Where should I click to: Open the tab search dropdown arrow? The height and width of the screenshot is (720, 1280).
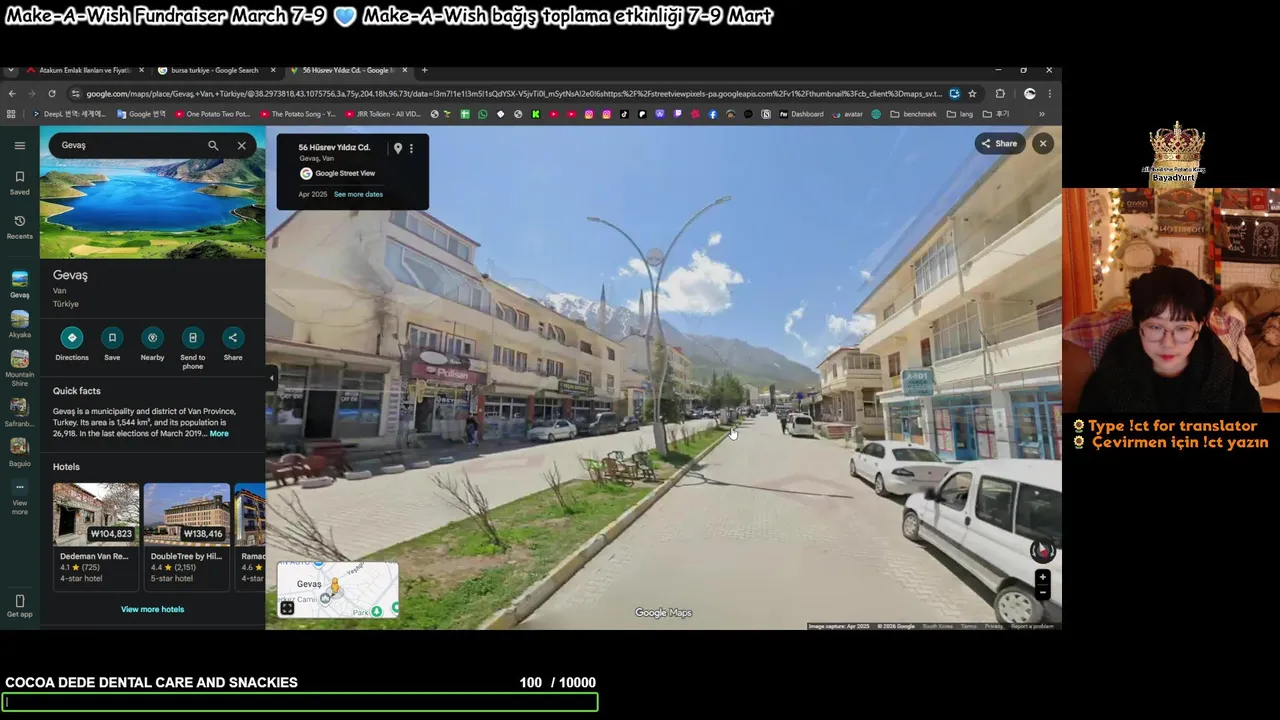[x=10, y=70]
